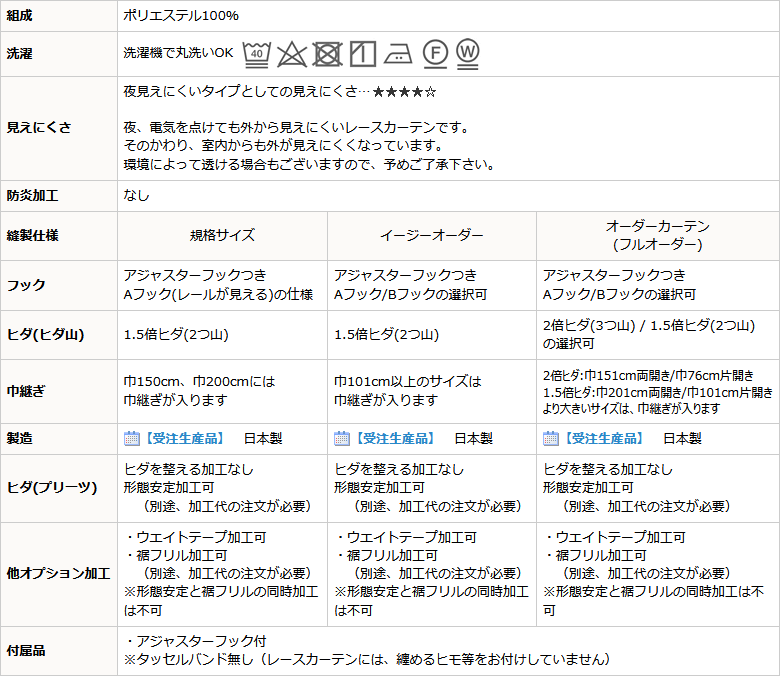780x676 pixels.
Task: Click the low-temperature iron symbol
Action: coord(398,54)
